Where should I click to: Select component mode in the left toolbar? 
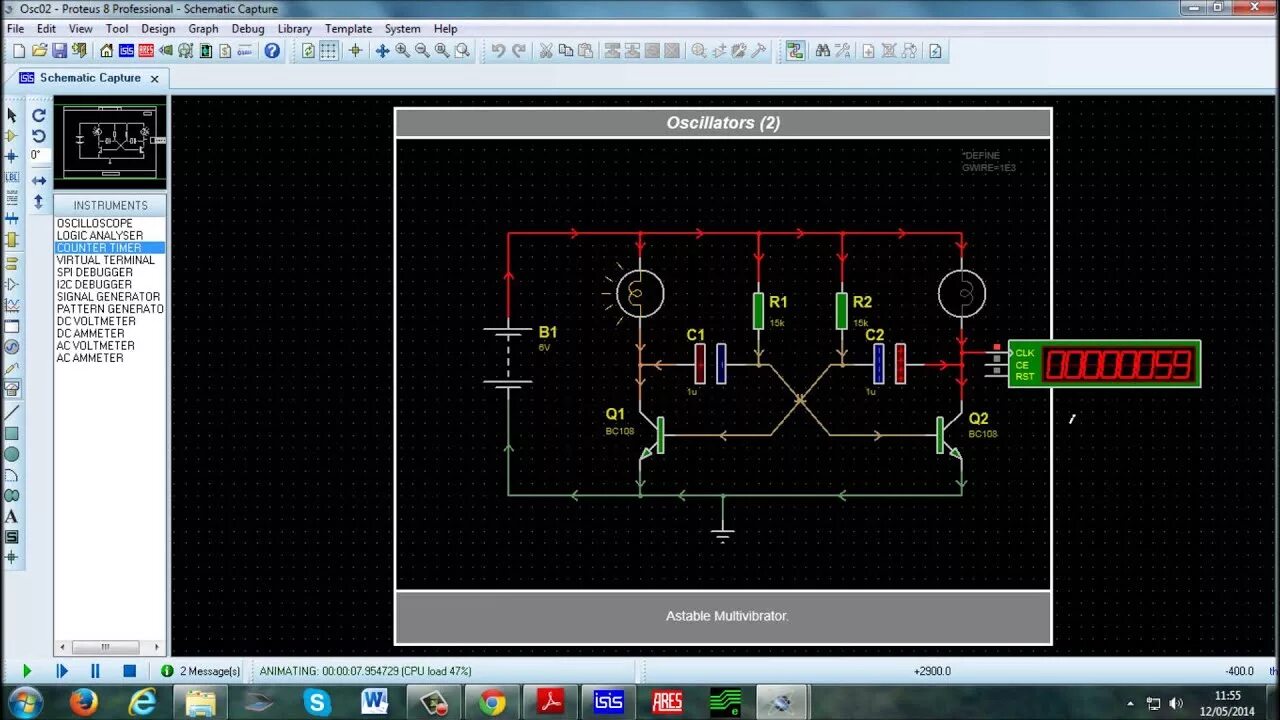[12, 136]
